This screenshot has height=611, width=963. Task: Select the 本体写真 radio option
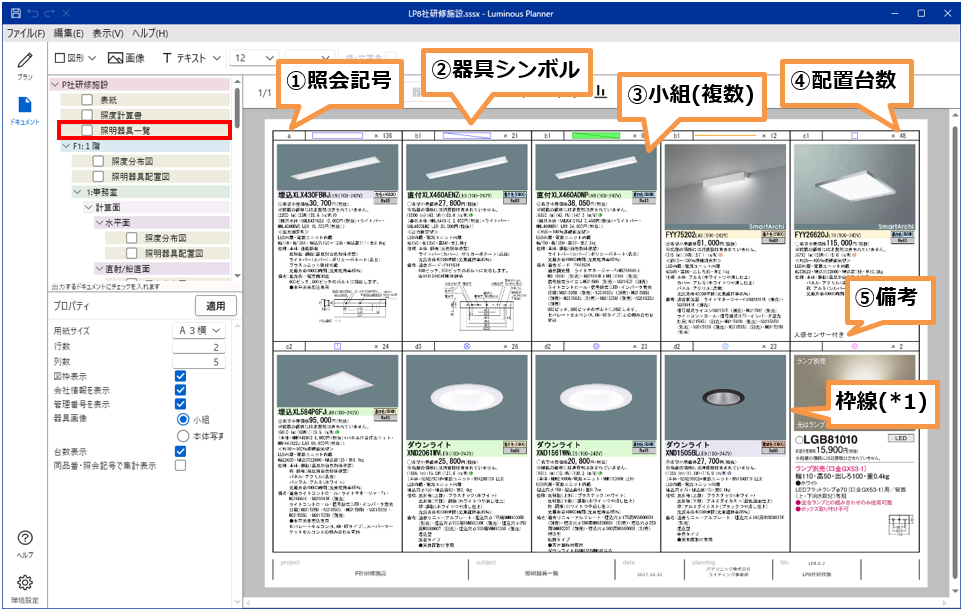pos(182,435)
